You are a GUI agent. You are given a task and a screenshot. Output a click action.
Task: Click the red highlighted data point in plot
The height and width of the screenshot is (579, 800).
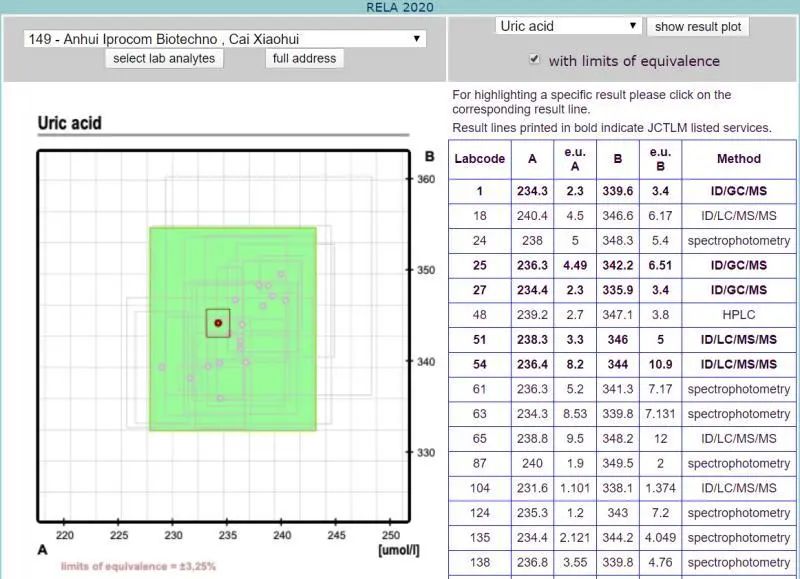tap(218, 323)
